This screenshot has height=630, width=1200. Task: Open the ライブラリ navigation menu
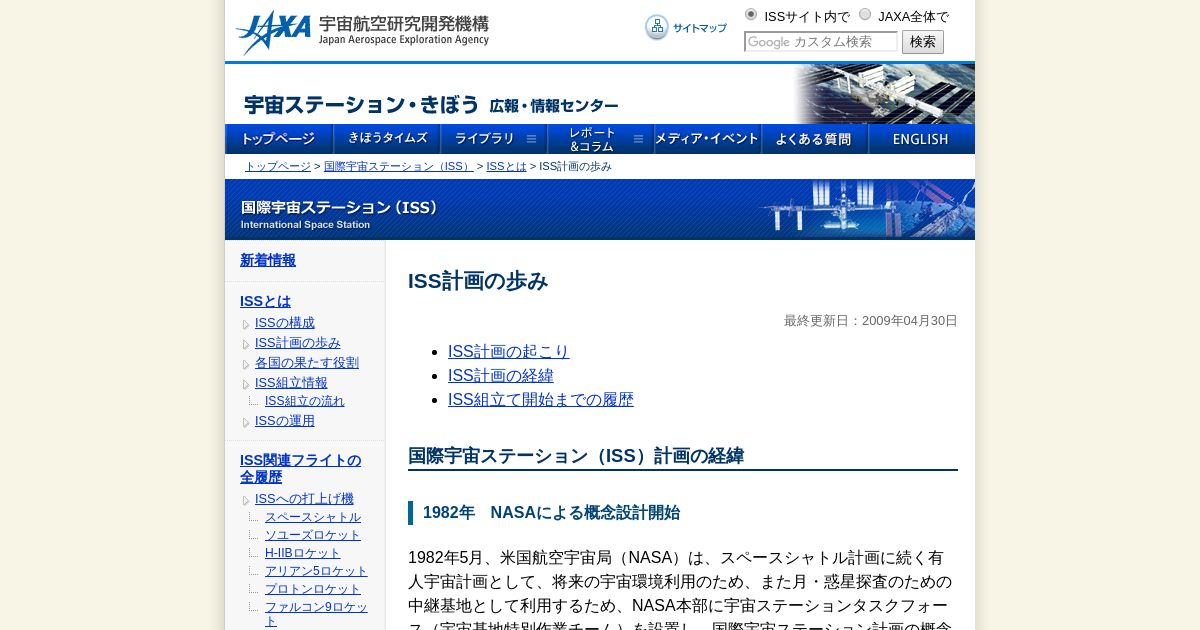tap(494, 139)
